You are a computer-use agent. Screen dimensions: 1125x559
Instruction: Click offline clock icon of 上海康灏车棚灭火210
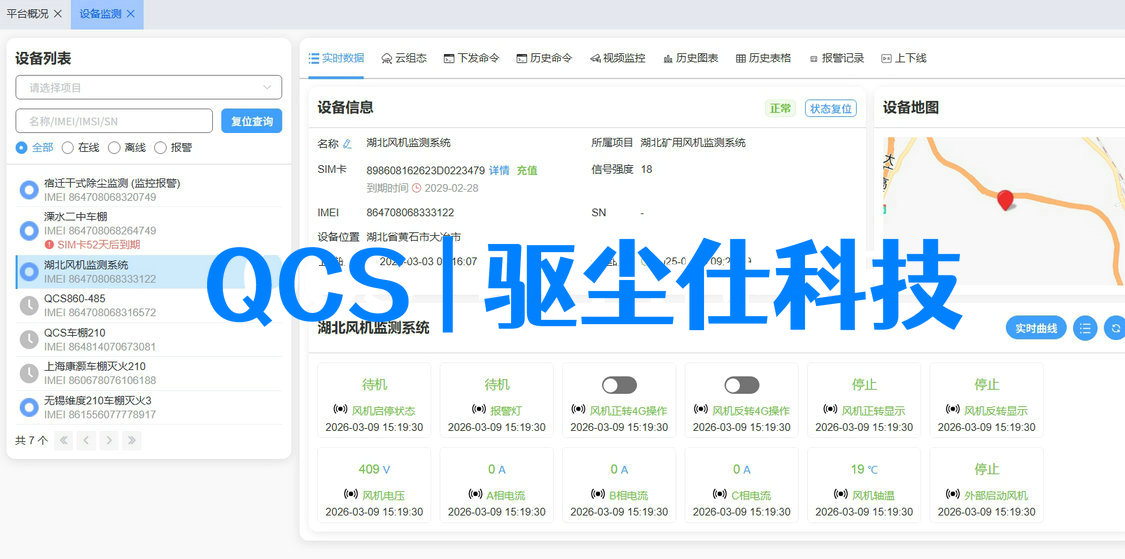click(29, 373)
